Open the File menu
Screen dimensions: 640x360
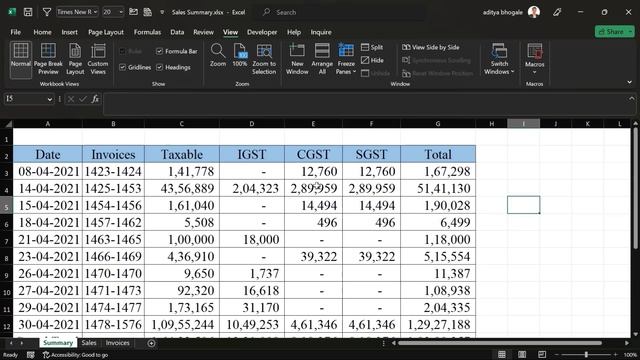pyautogui.click(x=16, y=32)
